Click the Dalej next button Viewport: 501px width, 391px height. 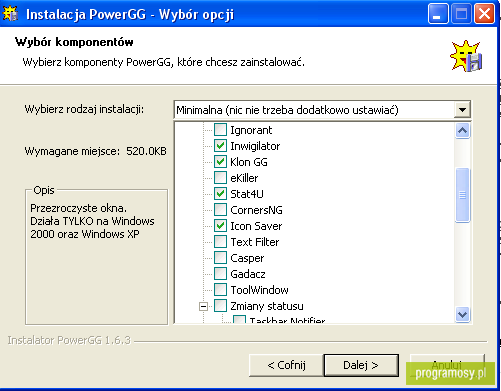point(361,365)
